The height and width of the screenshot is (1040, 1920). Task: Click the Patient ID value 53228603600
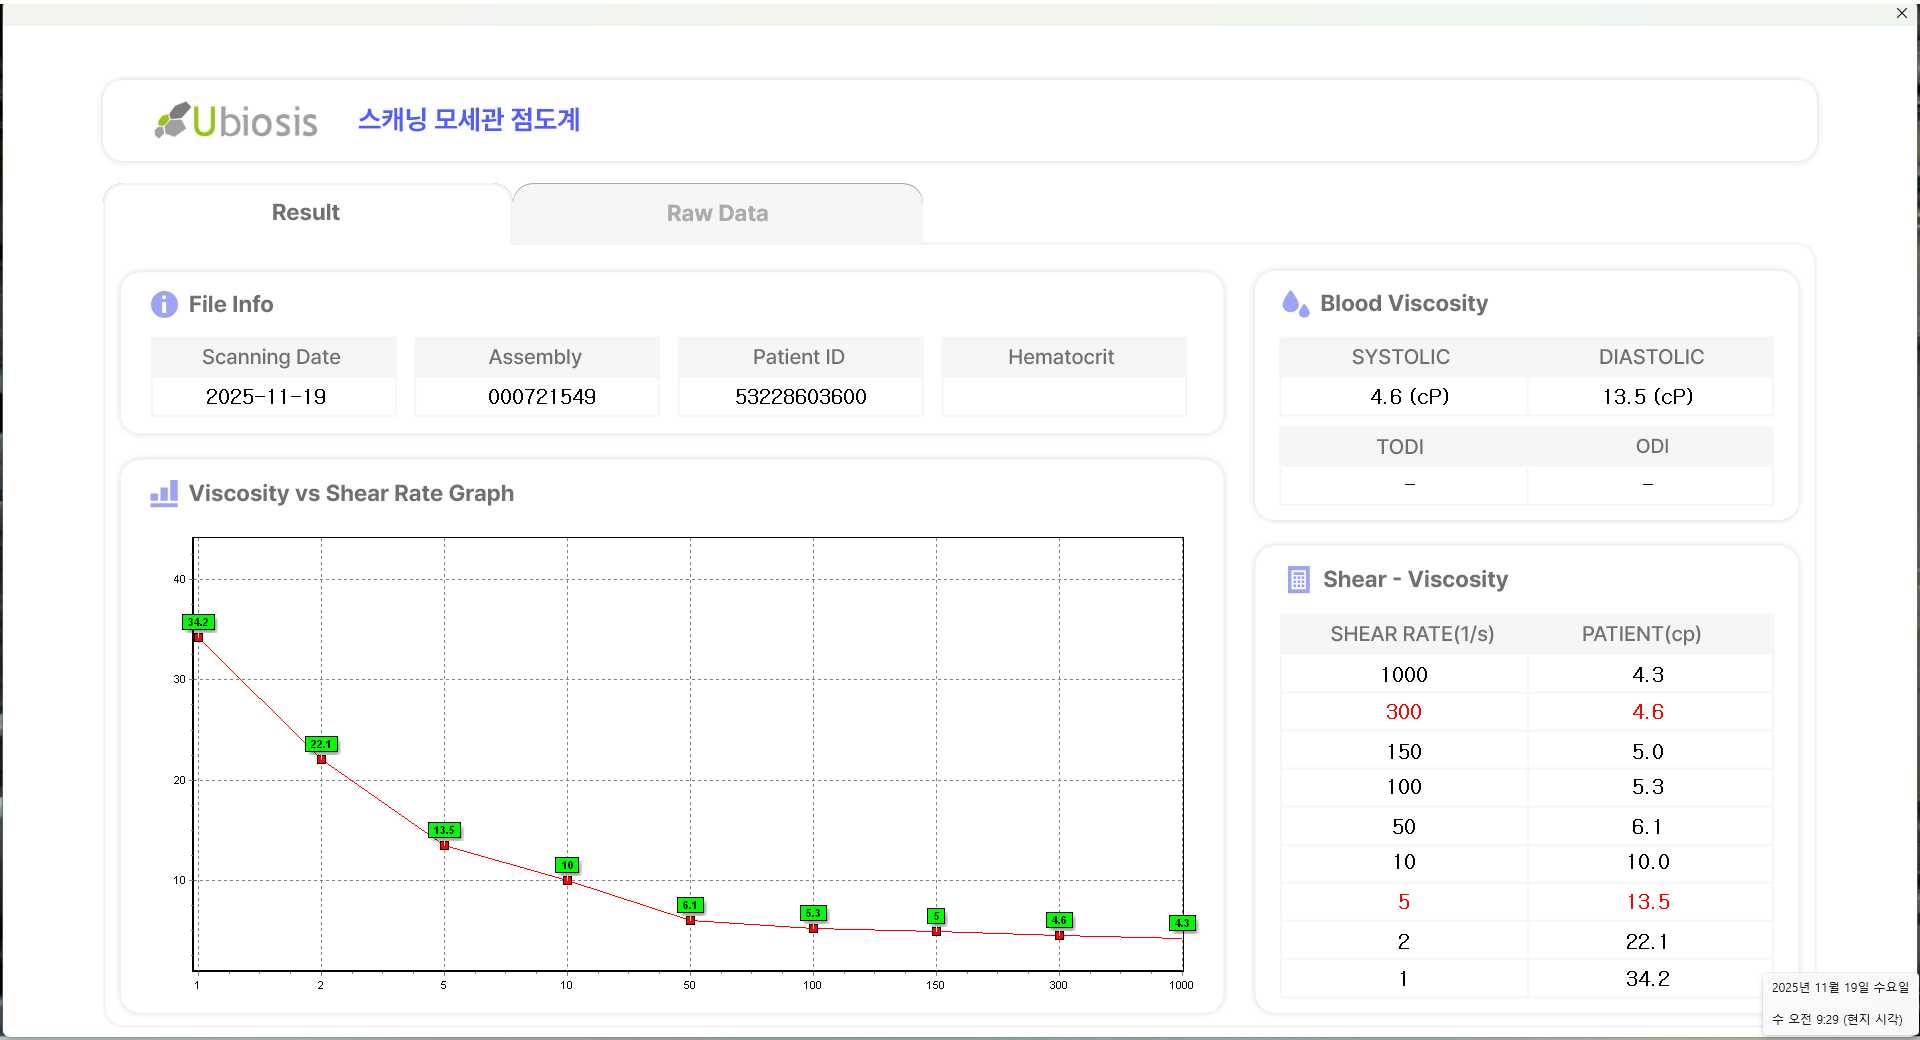(x=800, y=397)
